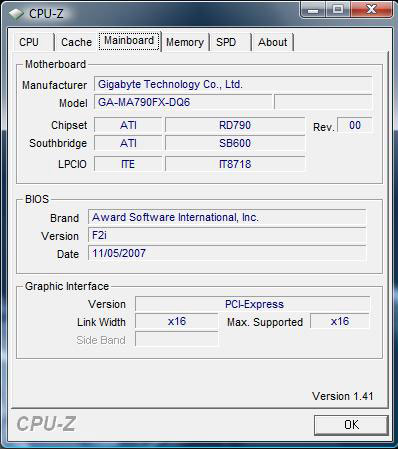The image size is (398, 449).
Task: Close the CPU-Z window
Action: (x=371, y=9)
